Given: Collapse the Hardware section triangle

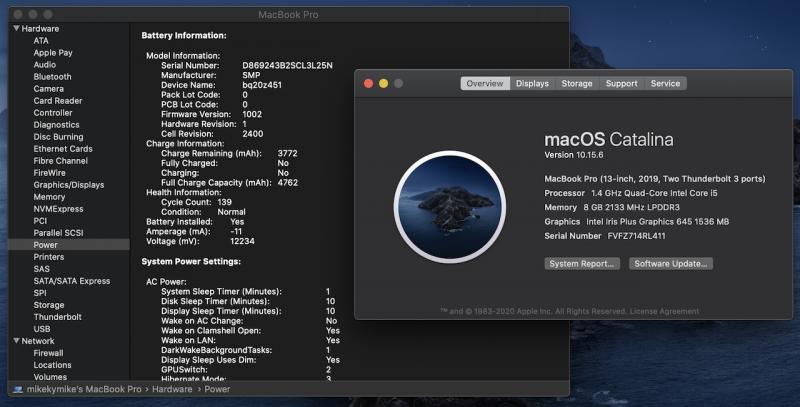Looking at the screenshot, I should pos(16,29).
